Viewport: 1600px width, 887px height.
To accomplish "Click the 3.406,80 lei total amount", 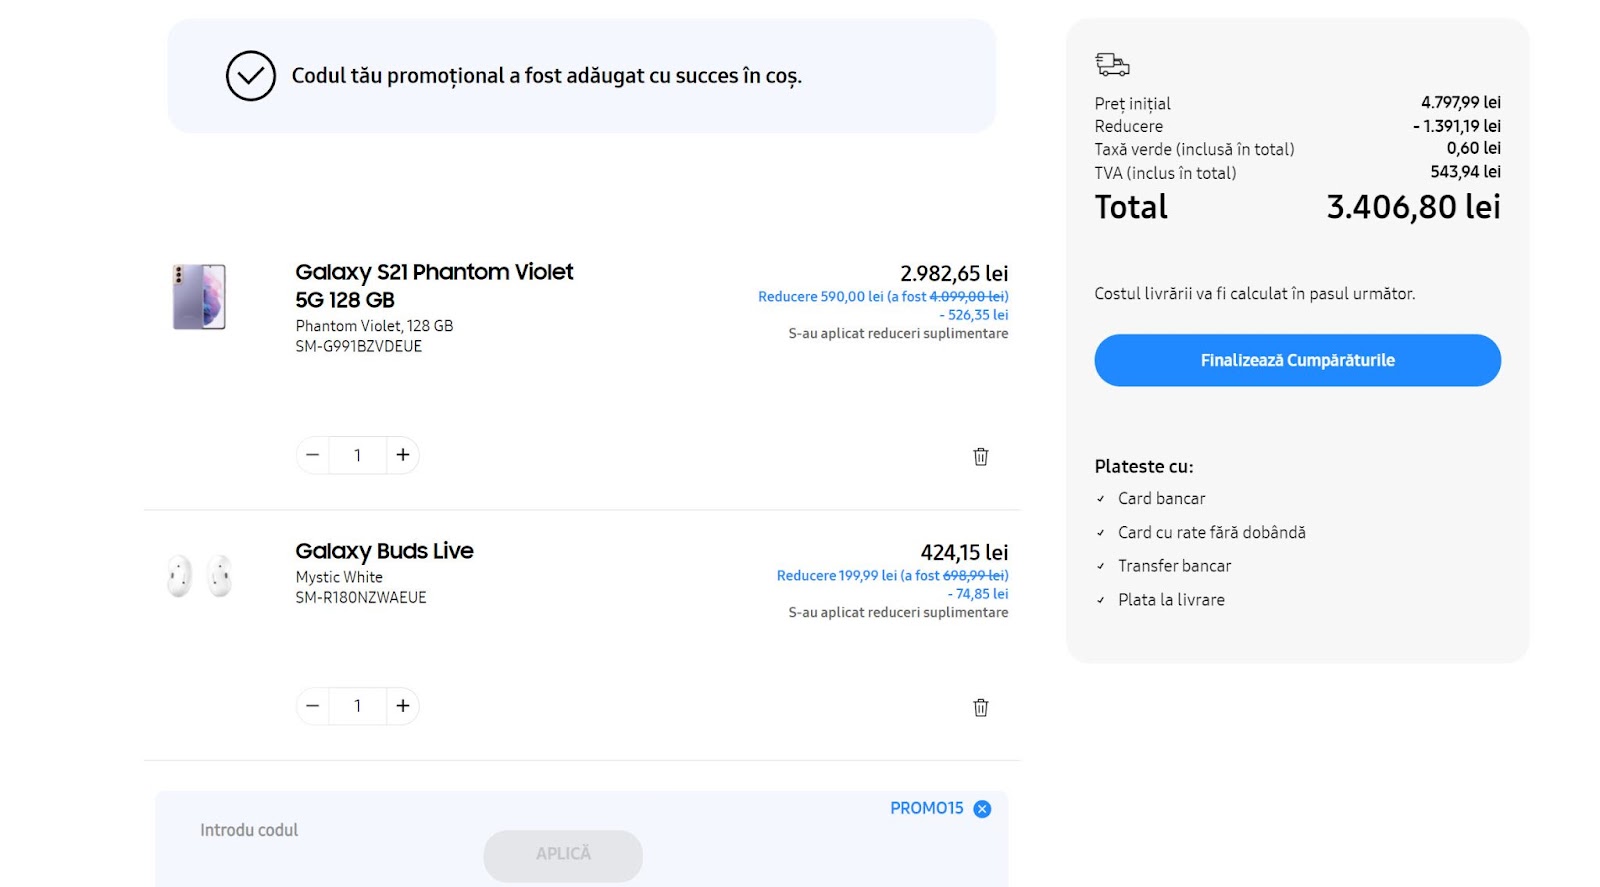I will coord(1413,207).
